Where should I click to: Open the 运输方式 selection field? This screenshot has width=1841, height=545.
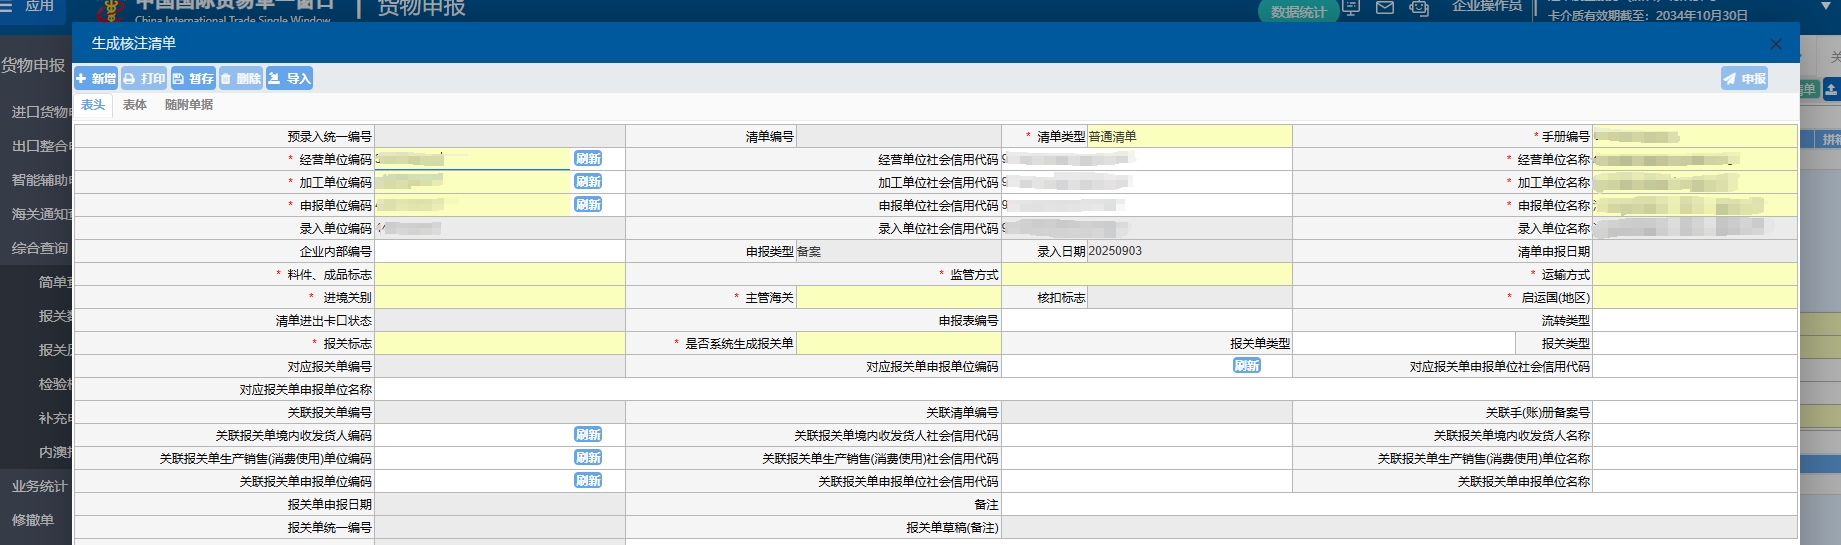[x=1694, y=274]
